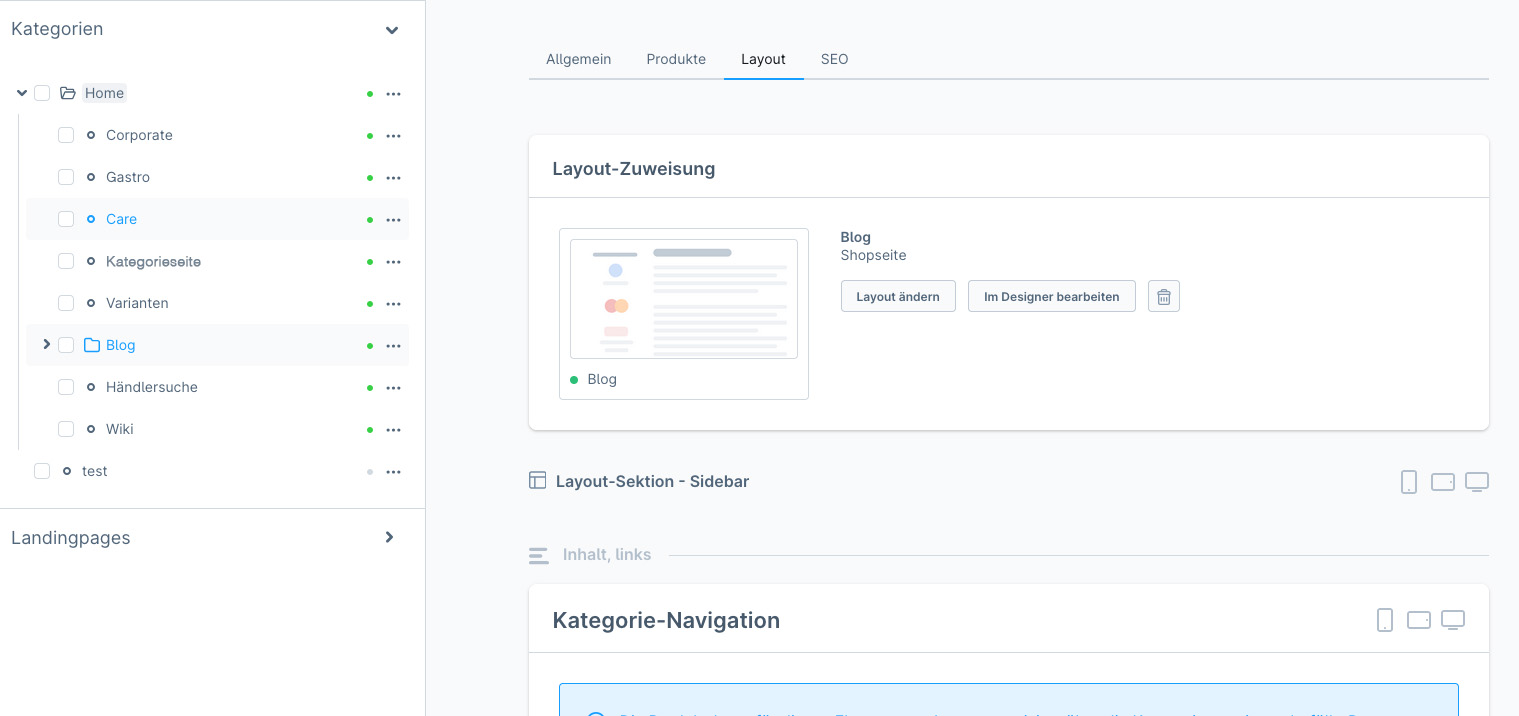Click Im Designer bearbeiten
Screen dimensions: 1519x716
pos(1051,296)
